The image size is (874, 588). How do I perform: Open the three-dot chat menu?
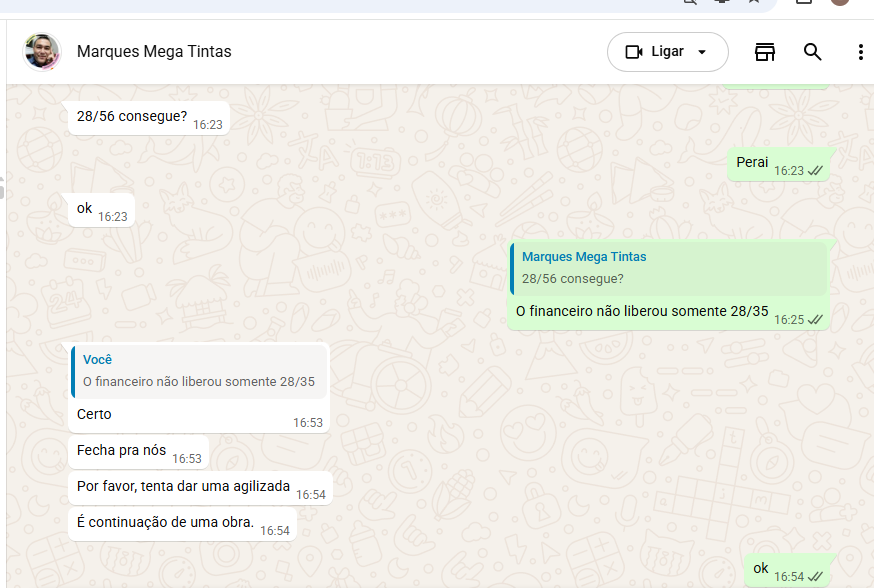click(x=860, y=52)
